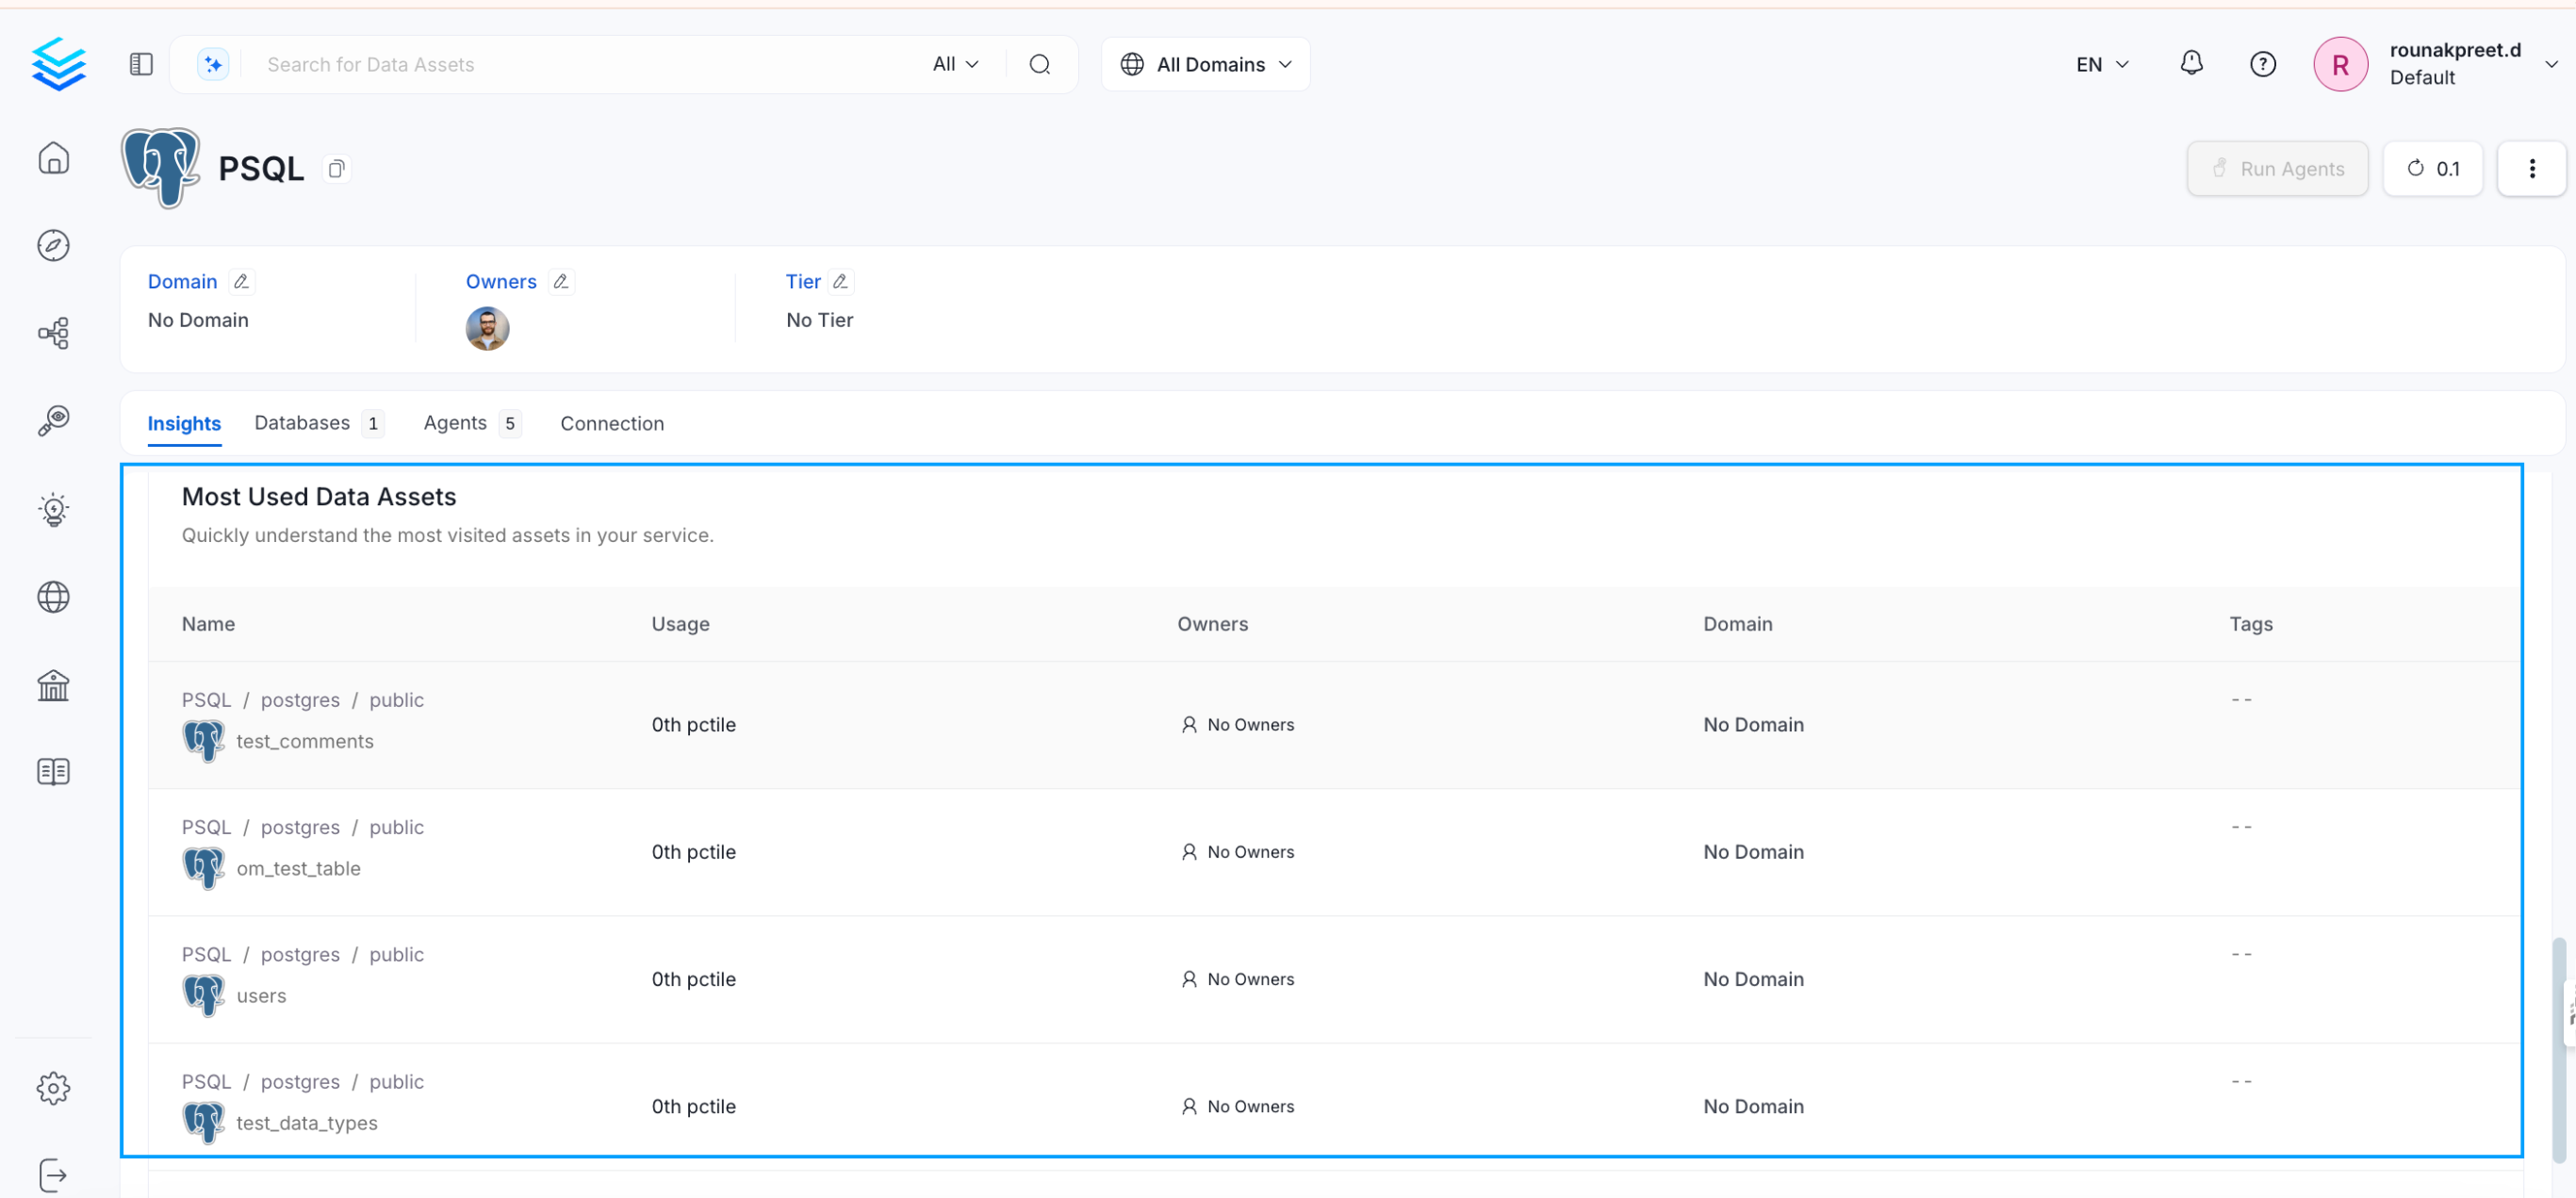Open the test_comments table link
Viewport: 2576px width, 1198px height.
point(304,741)
